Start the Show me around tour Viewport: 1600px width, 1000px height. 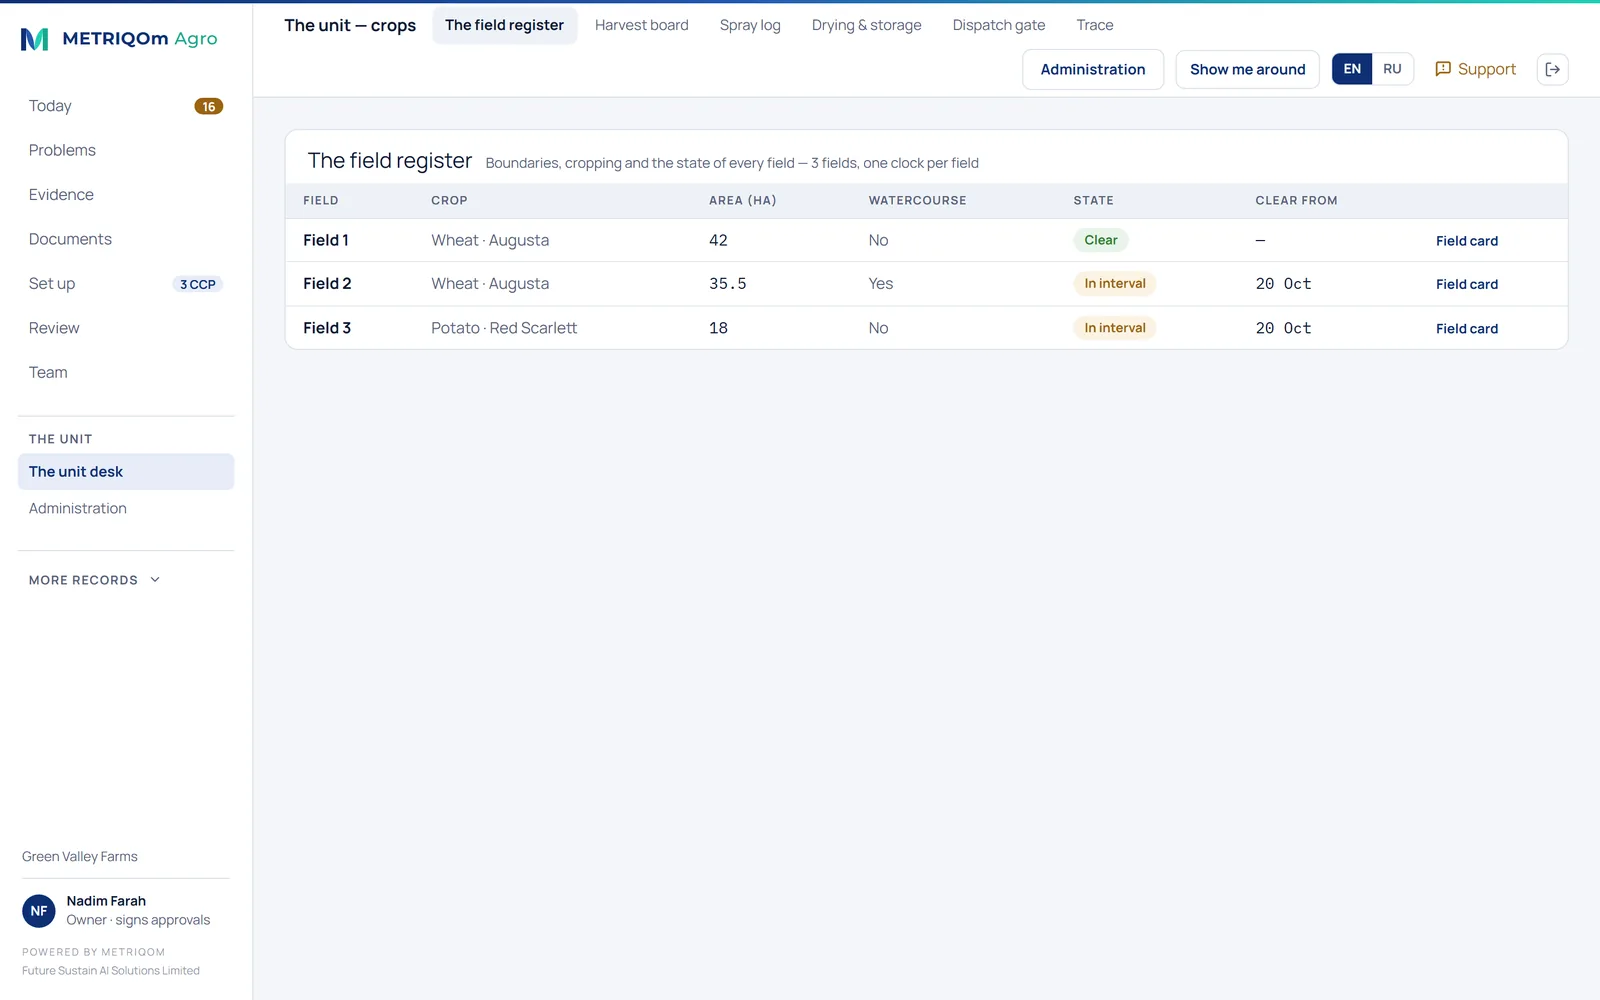tap(1247, 69)
